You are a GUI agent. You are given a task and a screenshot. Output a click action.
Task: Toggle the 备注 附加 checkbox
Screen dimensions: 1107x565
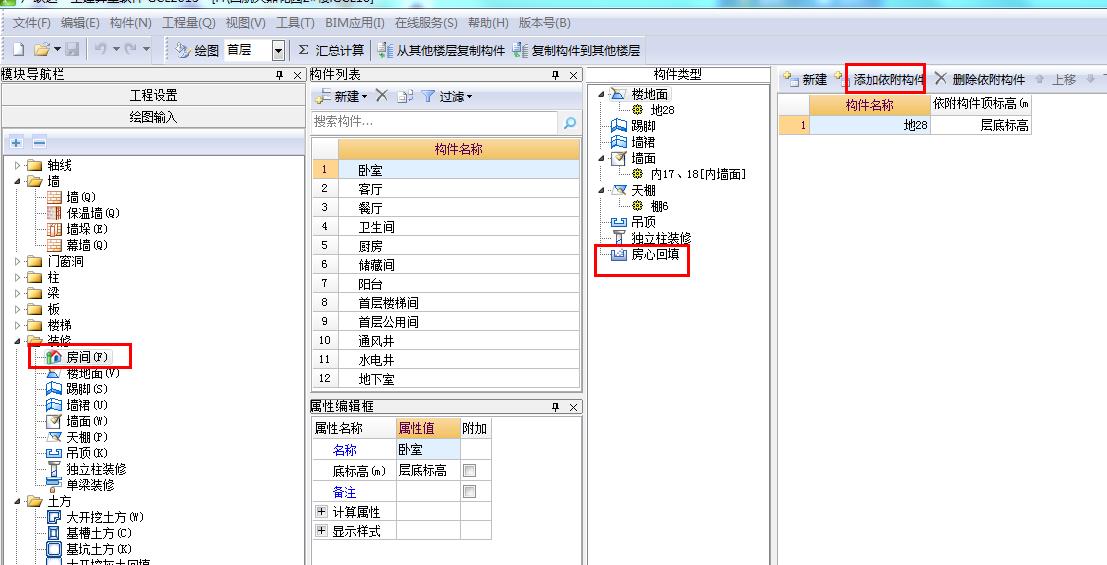click(469, 492)
